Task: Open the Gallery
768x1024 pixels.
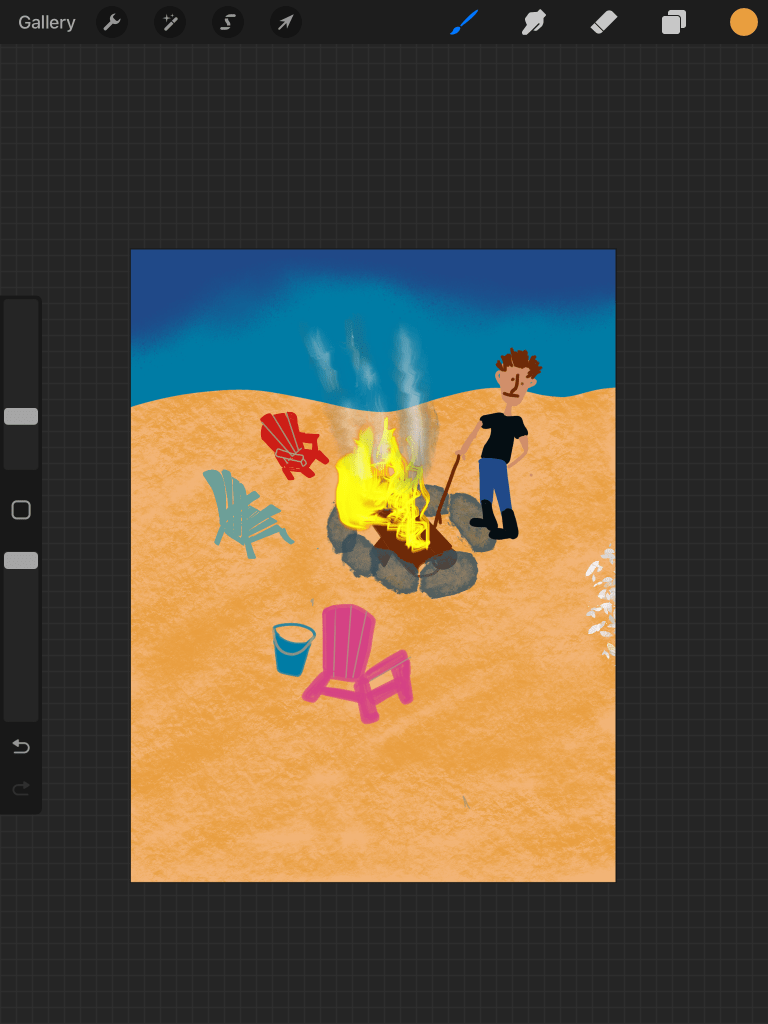Action: click(x=47, y=22)
